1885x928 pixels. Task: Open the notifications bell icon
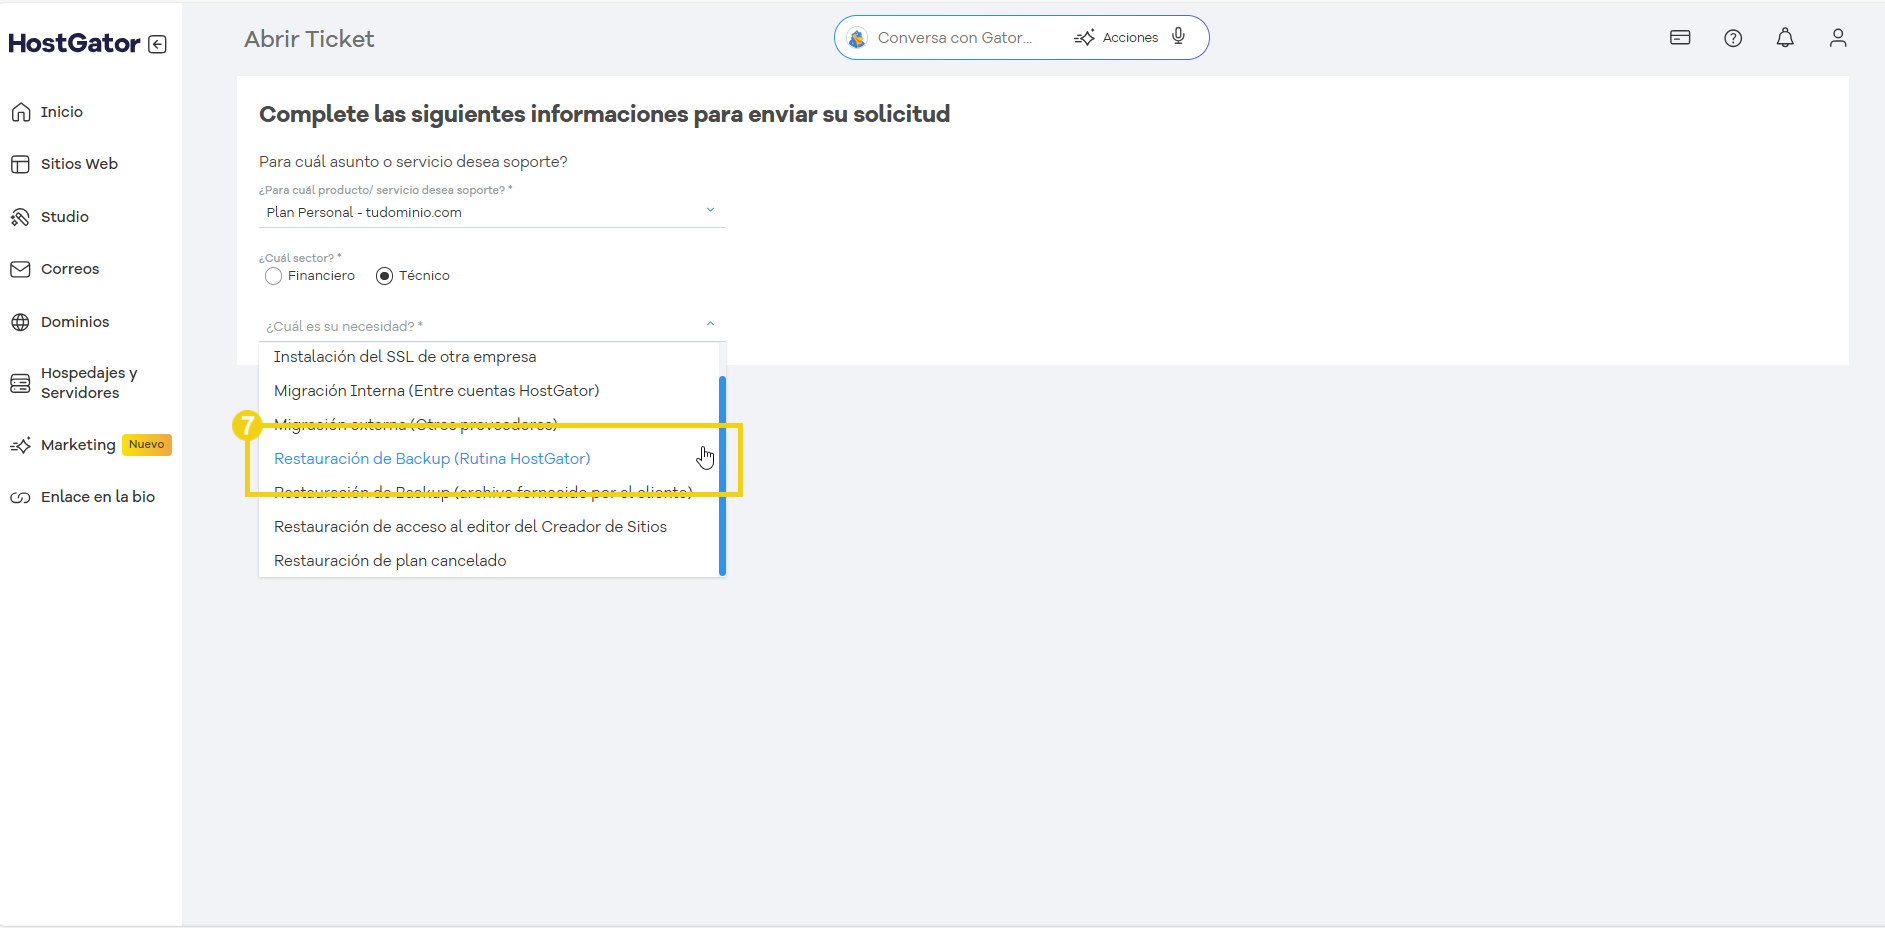[1786, 37]
